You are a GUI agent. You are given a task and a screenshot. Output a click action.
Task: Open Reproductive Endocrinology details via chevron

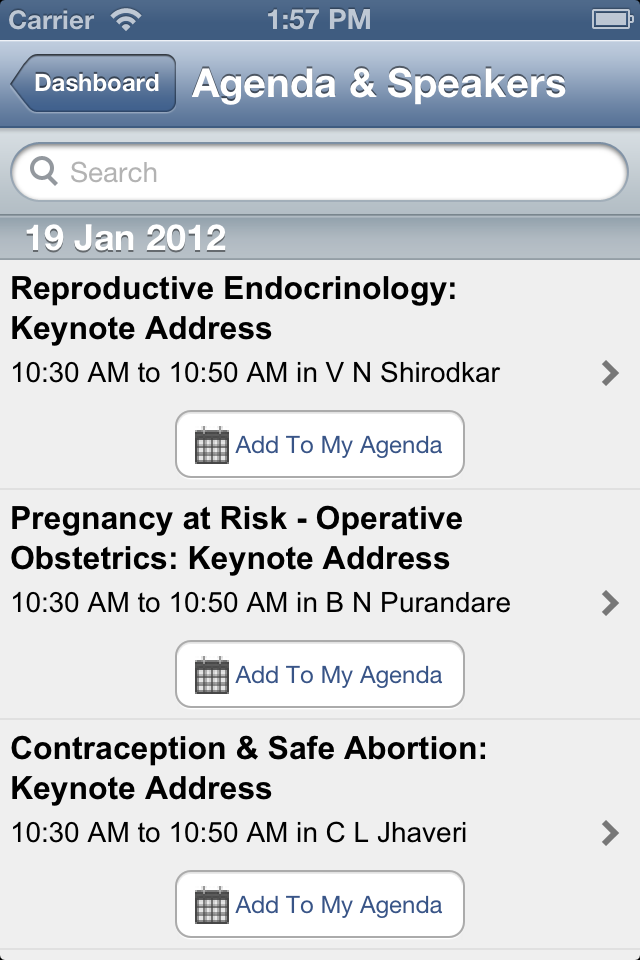(610, 374)
